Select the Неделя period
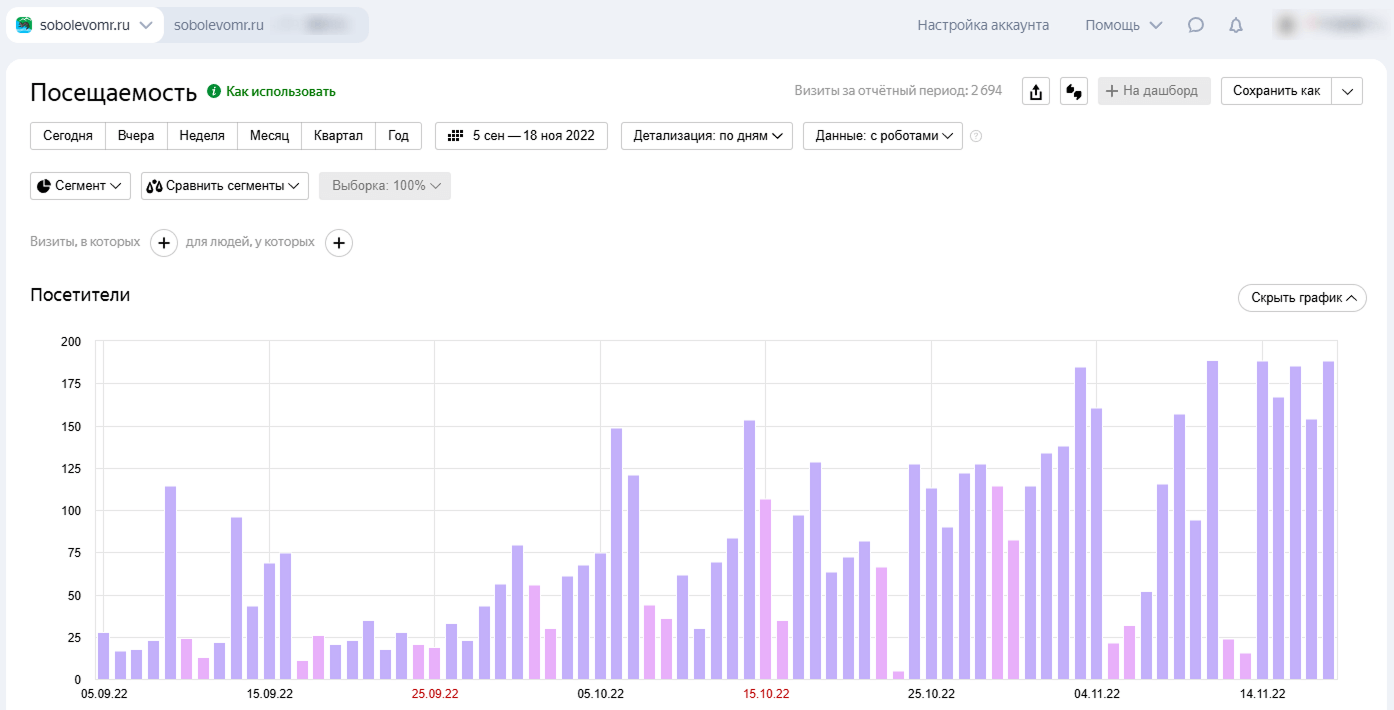 (x=202, y=136)
